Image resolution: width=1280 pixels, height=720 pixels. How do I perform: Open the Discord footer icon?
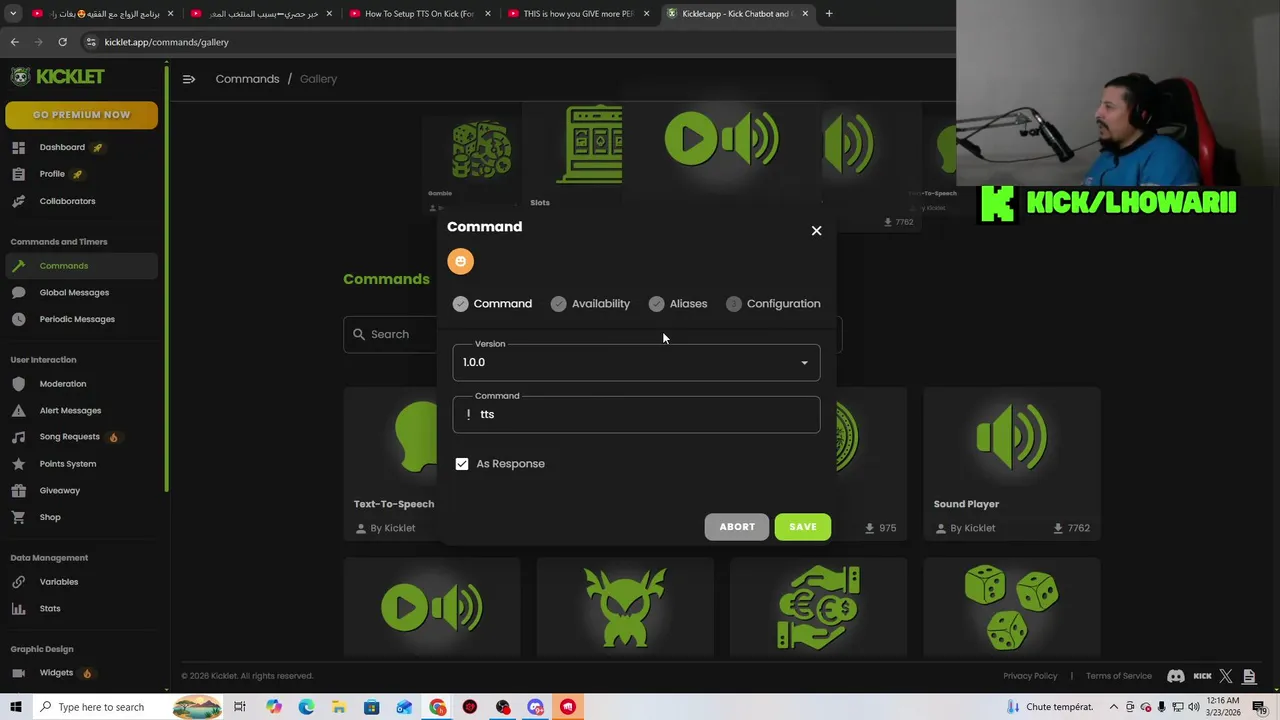click(1176, 676)
